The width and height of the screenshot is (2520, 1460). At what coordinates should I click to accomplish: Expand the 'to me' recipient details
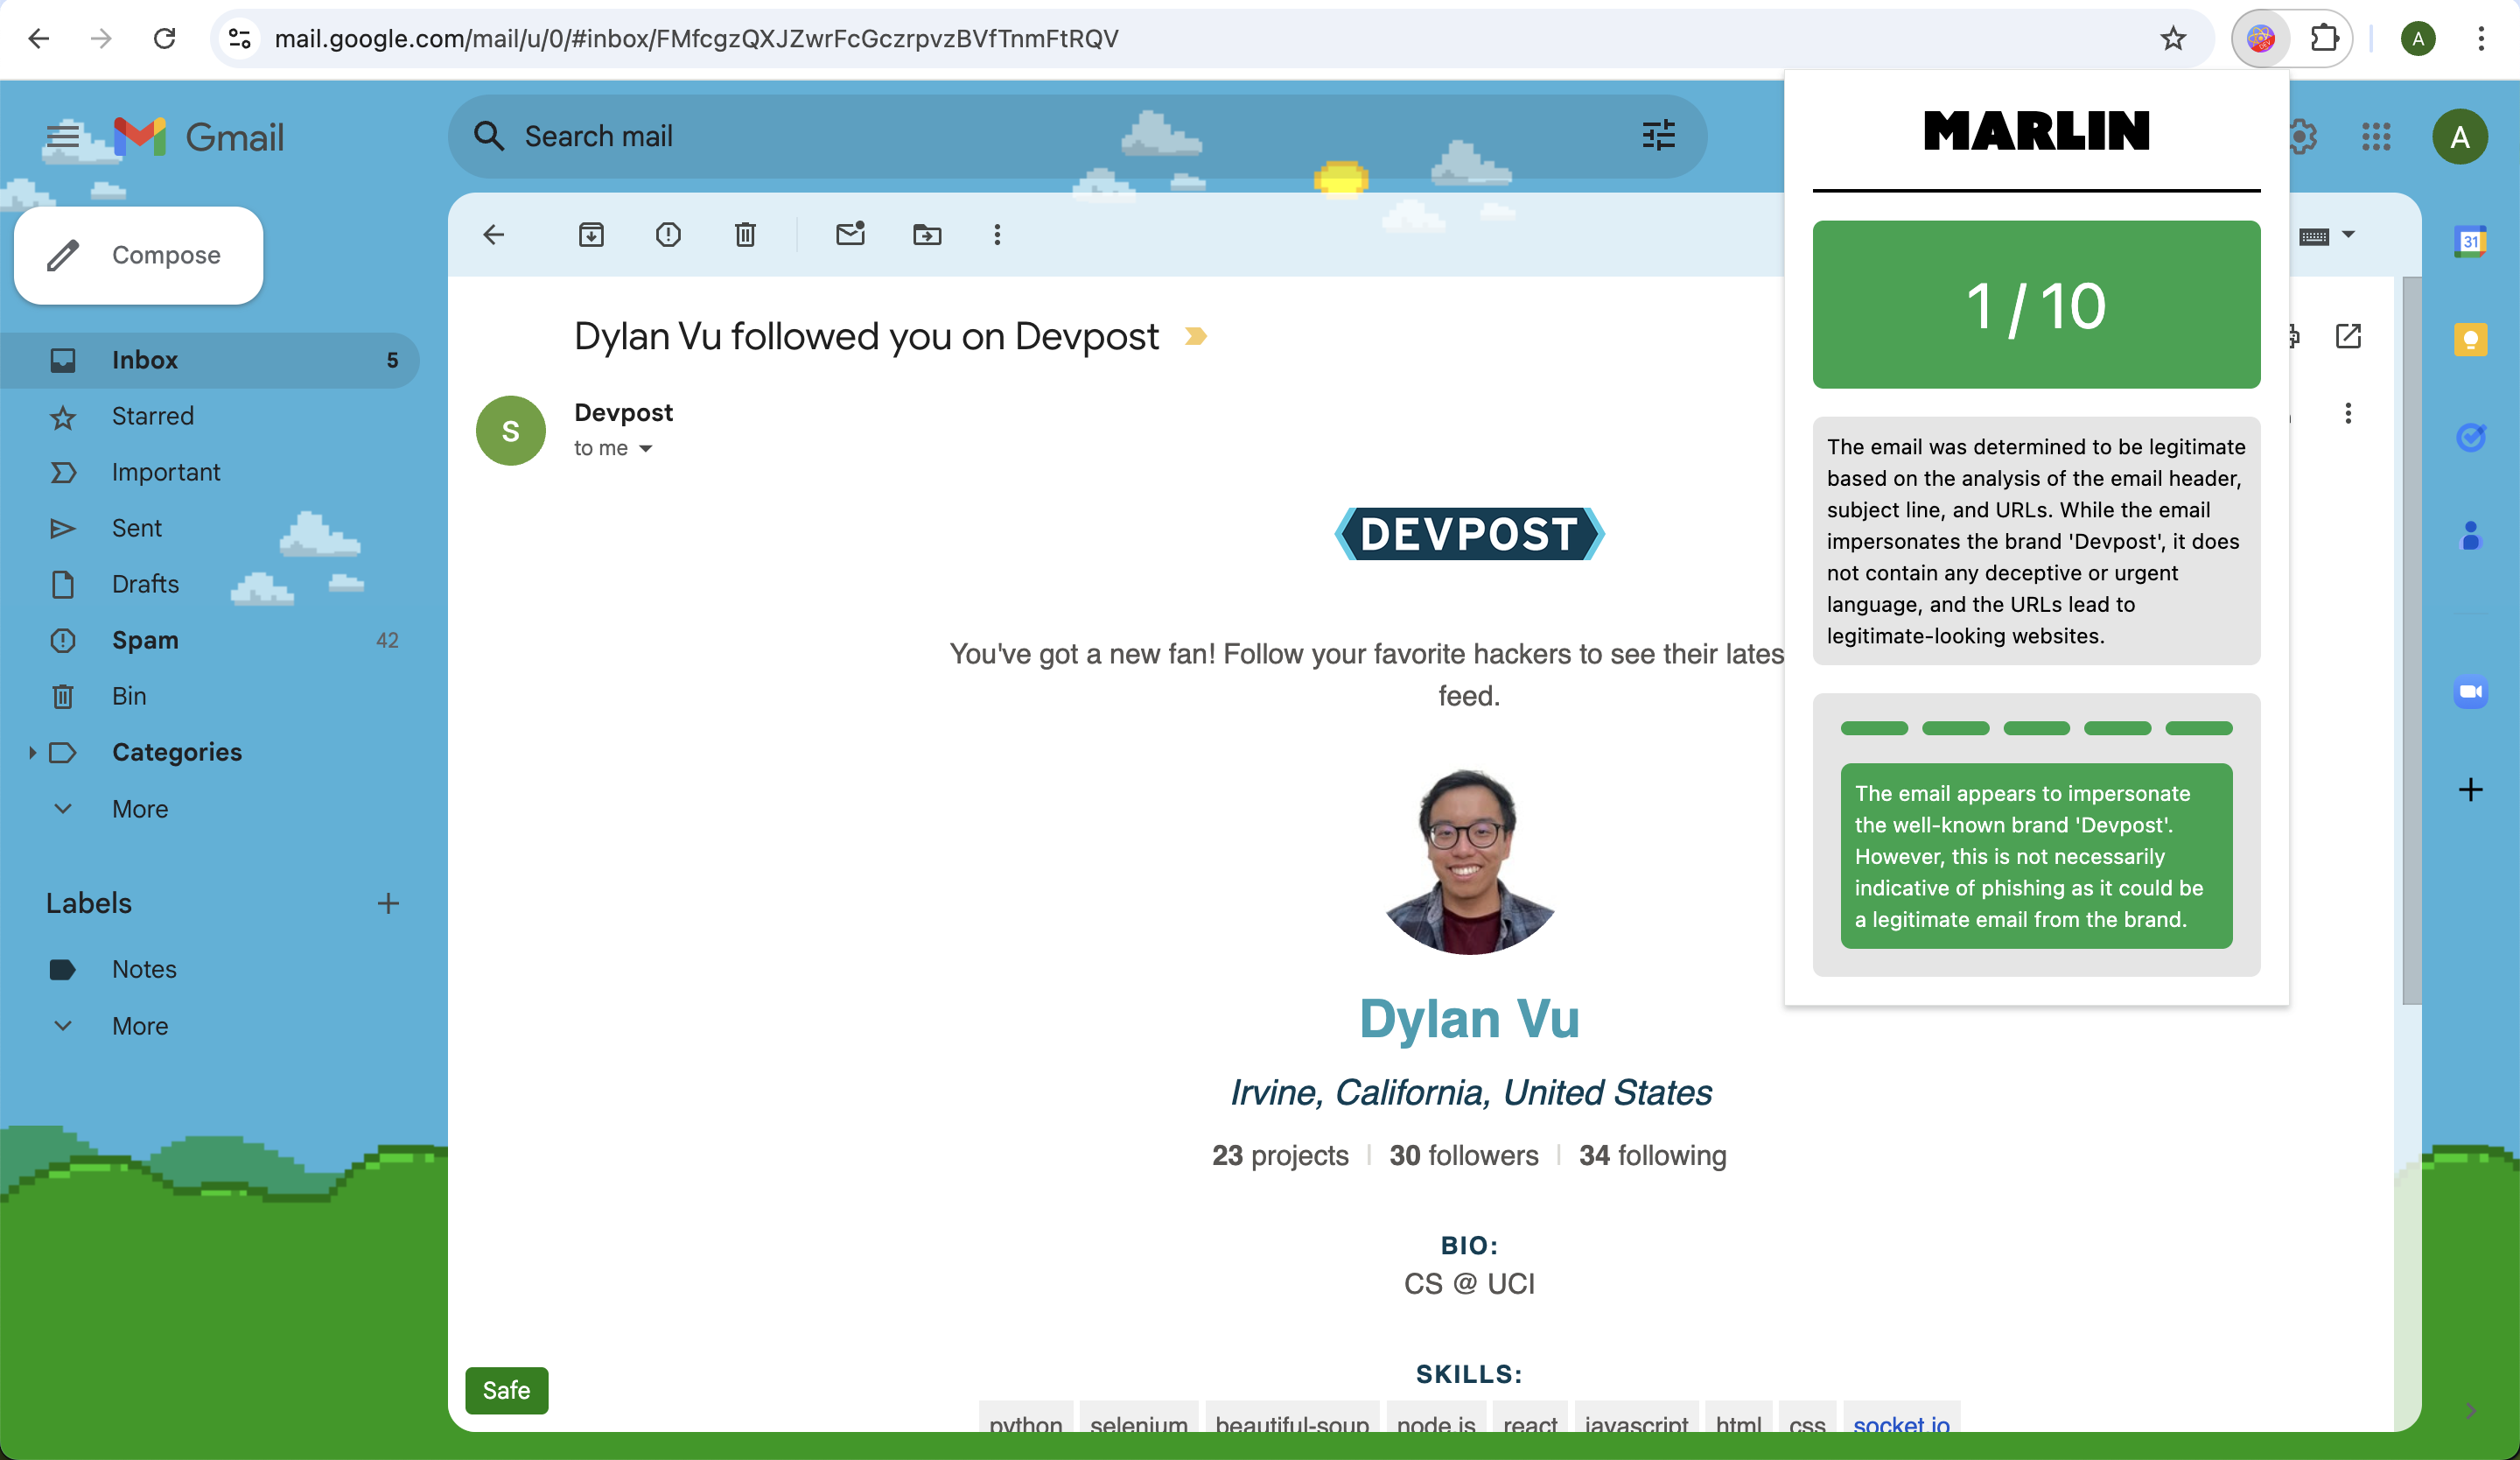(x=645, y=449)
